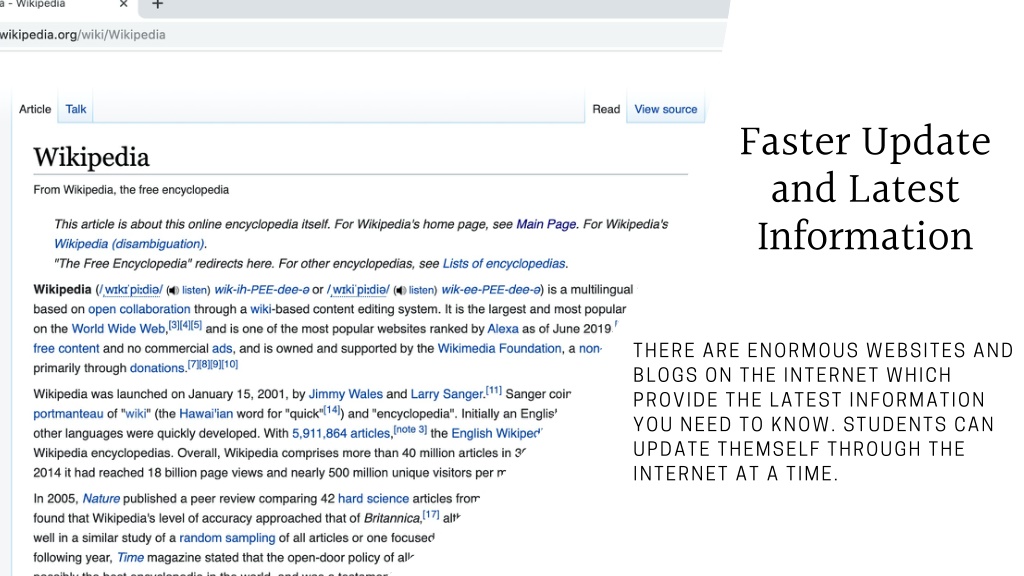1024x576 pixels.
Task: Follow the portmanteau link
Action: pyautogui.click(x=68, y=413)
